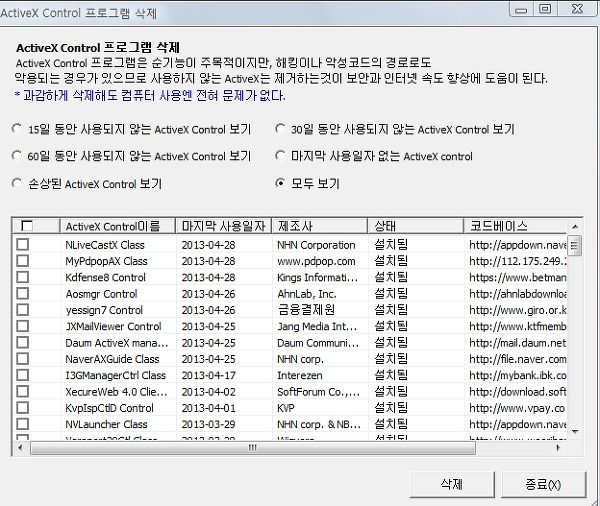Viewport: 600px width, 506px height.
Task: Check the NLiveCastX Class row checkbox
Action: coord(23,245)
